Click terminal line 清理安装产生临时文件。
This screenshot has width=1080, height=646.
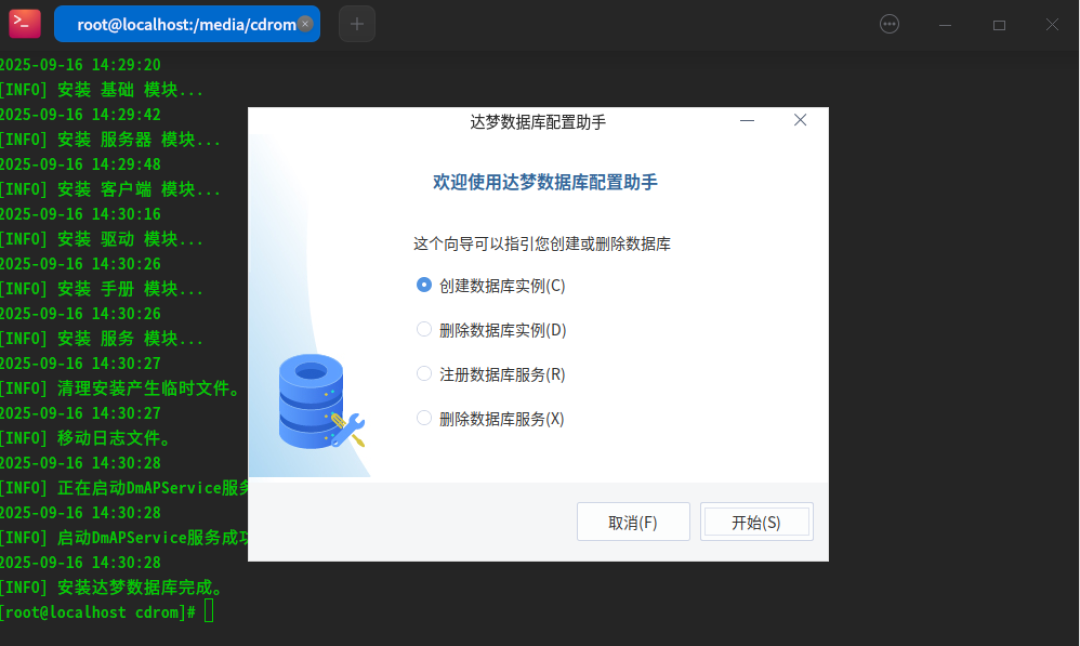point(121,388)
